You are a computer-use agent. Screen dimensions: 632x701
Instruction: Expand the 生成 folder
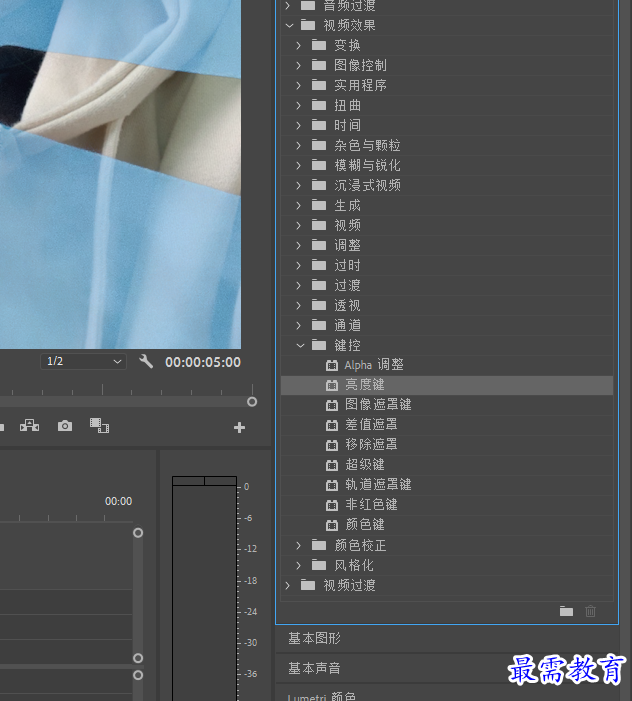coord(299,205)
